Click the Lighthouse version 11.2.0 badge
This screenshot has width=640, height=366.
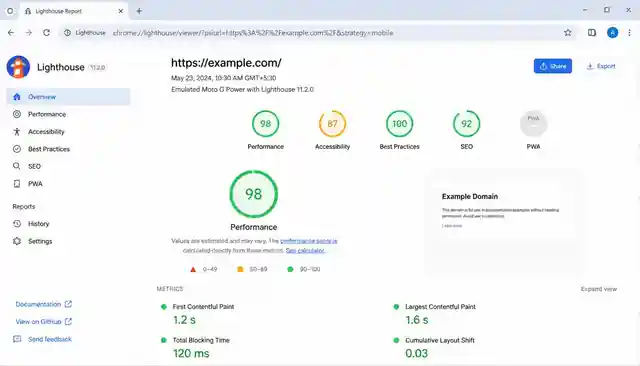coord(98,67)
